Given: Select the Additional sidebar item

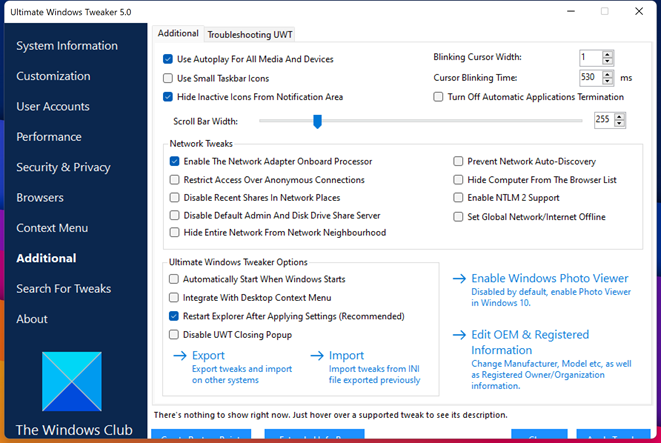Looking at the screenshot, I should tap(46, 258).
